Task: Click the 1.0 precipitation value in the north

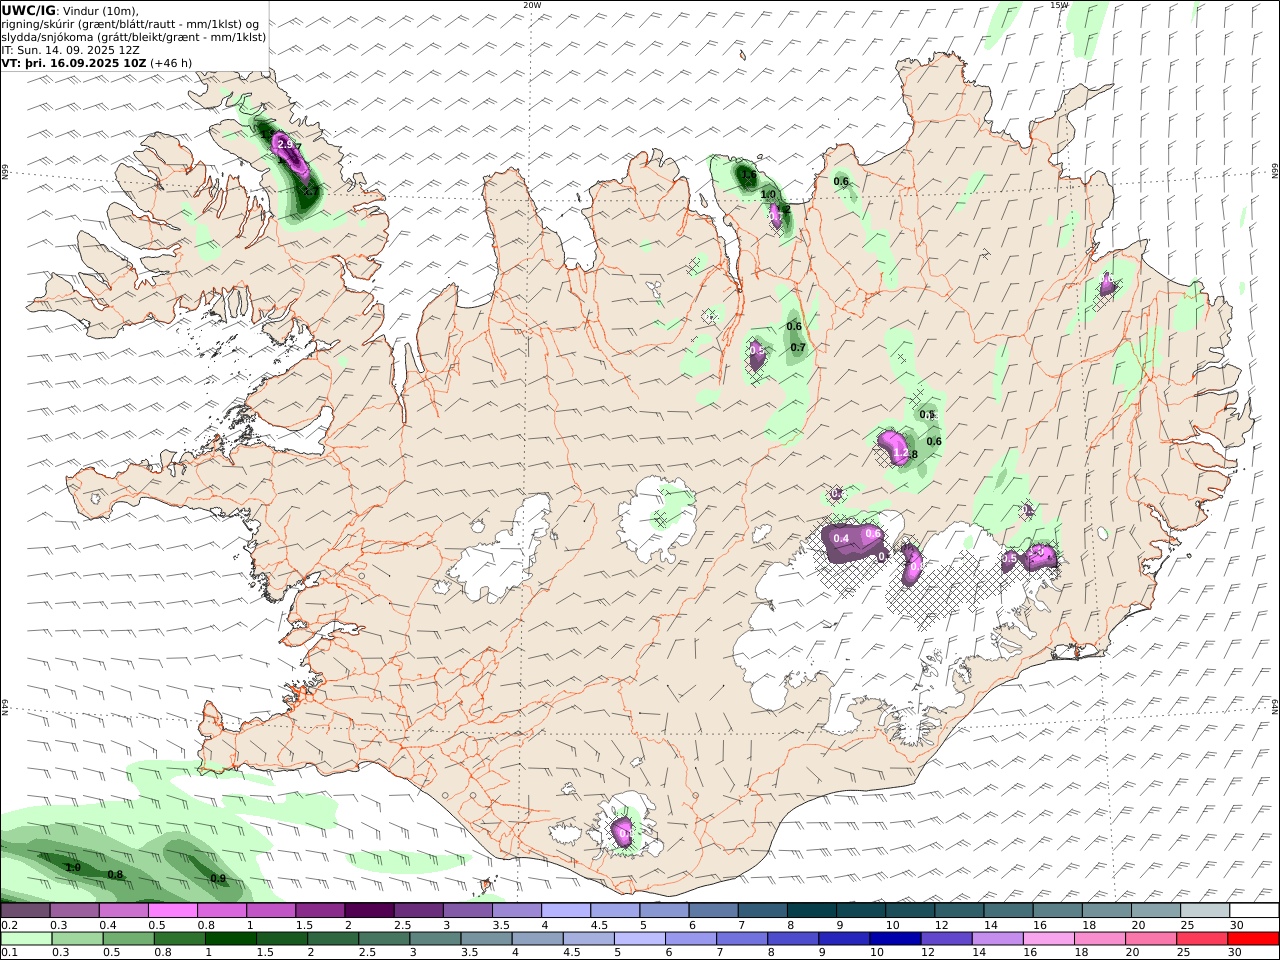Action: (x=768, y=195)
